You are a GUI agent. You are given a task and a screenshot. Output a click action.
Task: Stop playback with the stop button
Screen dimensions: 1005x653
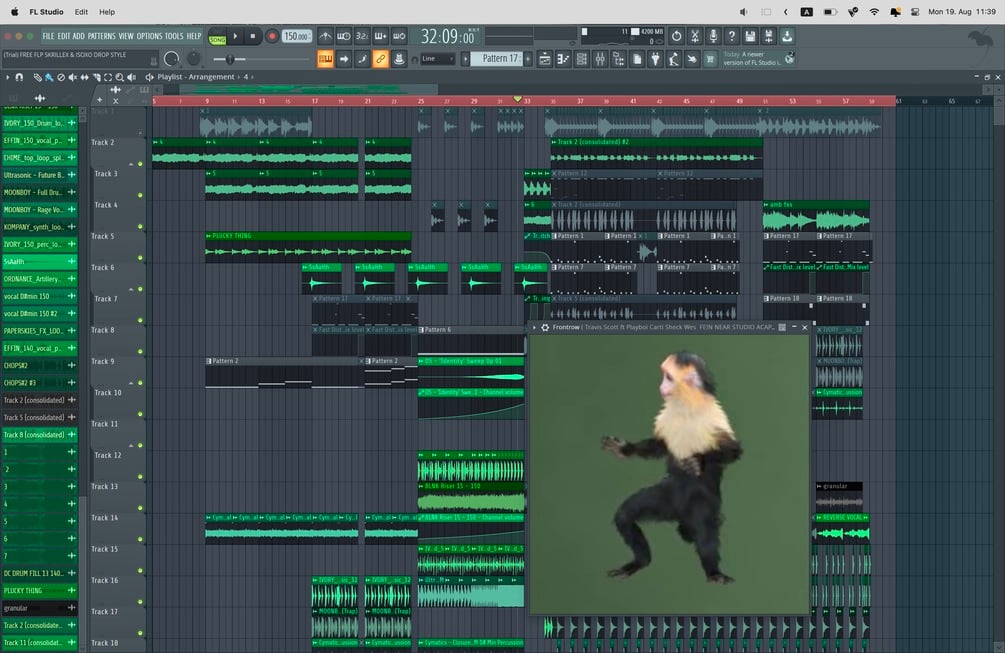[x=253, y=37]
